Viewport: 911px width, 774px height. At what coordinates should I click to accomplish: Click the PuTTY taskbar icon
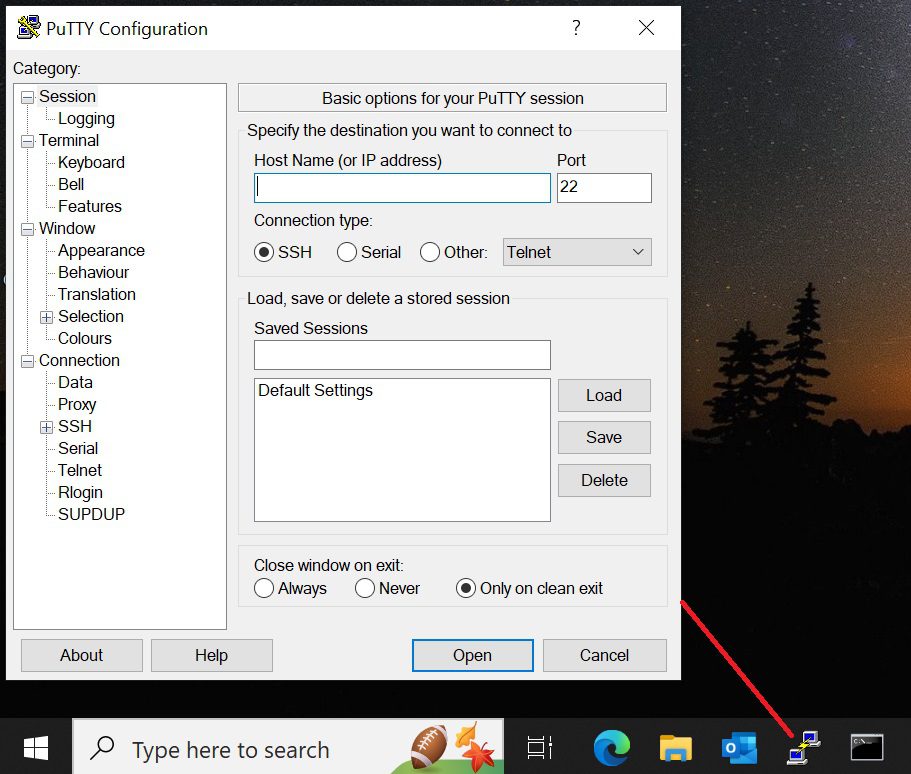(804, 748)
